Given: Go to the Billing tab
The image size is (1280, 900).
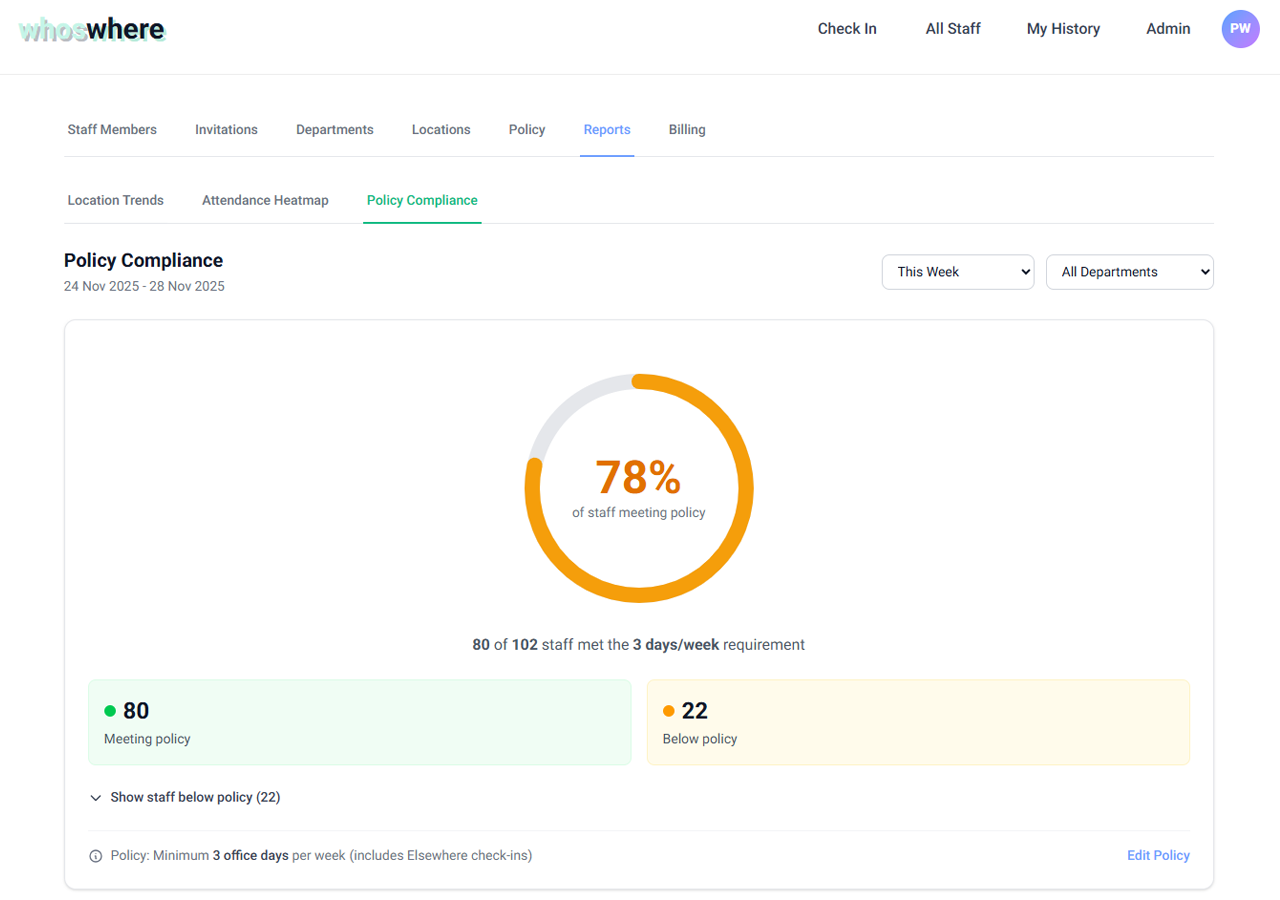Looking at the screenshot, I should pyautogui.click(x=687, y=130).
